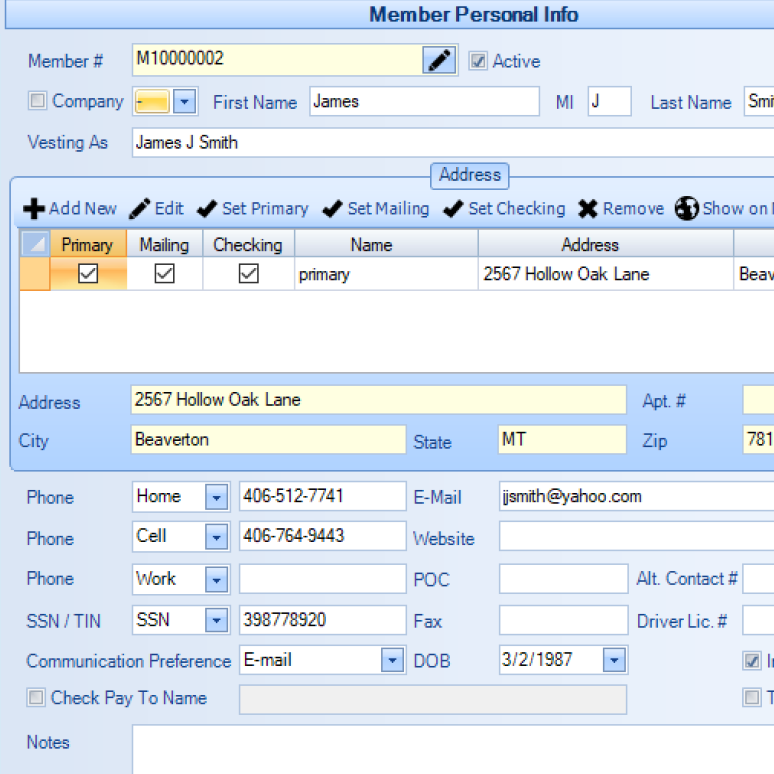Click the E-Mail input field

[x=636, y=497]
